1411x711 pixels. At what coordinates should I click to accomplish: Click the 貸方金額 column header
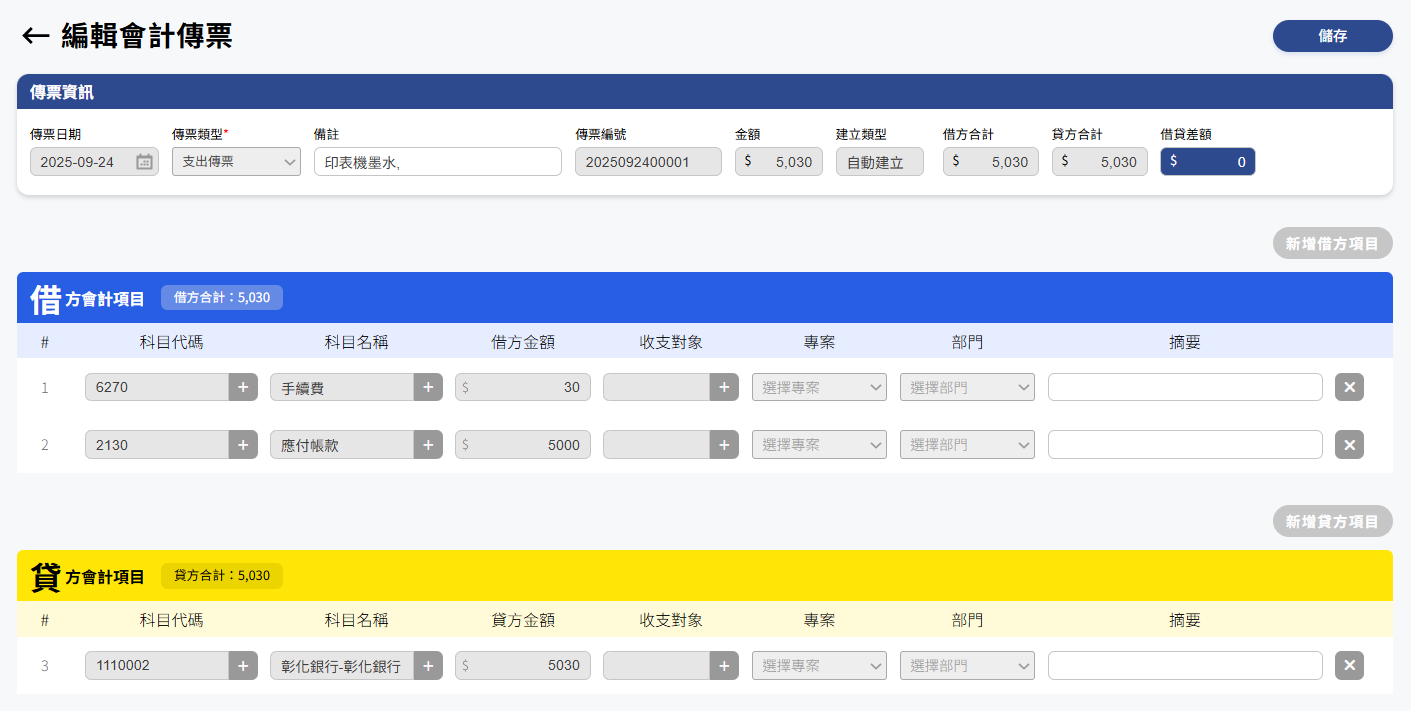tap(523, 620)
